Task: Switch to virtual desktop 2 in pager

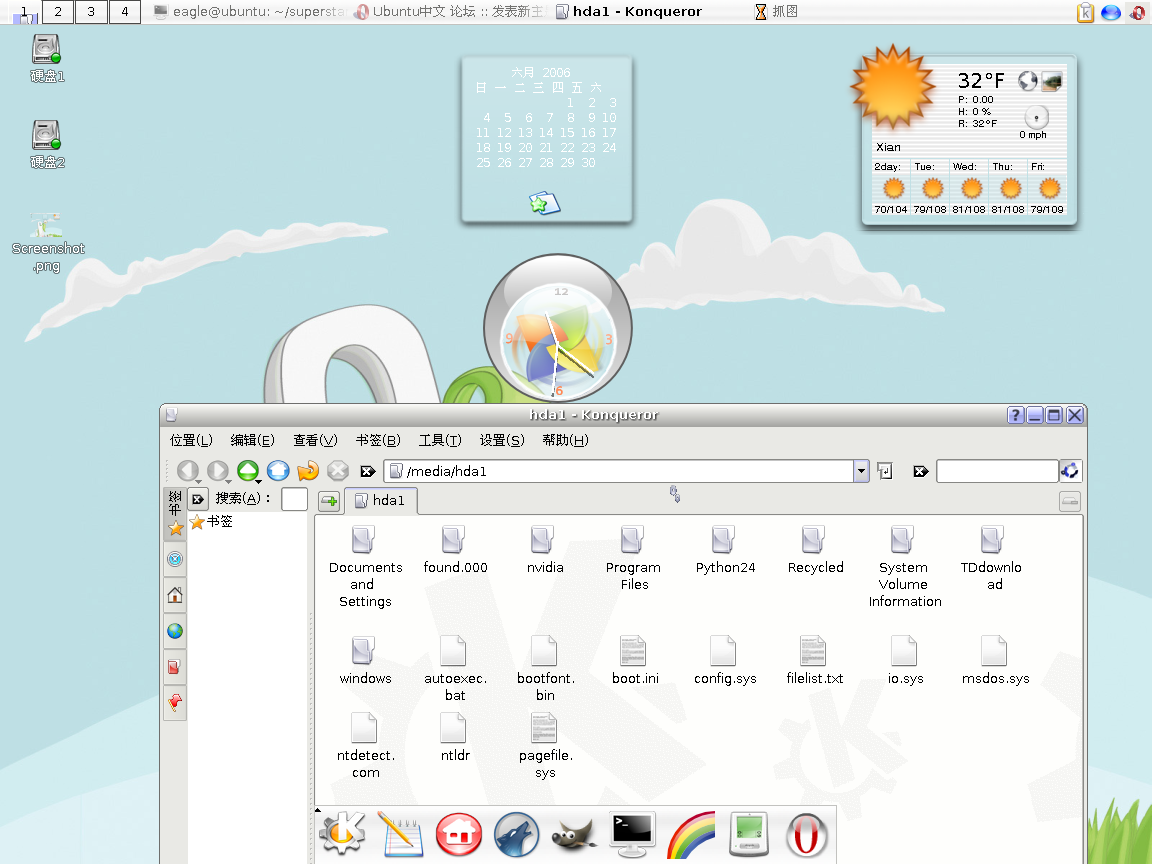Action: (x=58, y=12)
